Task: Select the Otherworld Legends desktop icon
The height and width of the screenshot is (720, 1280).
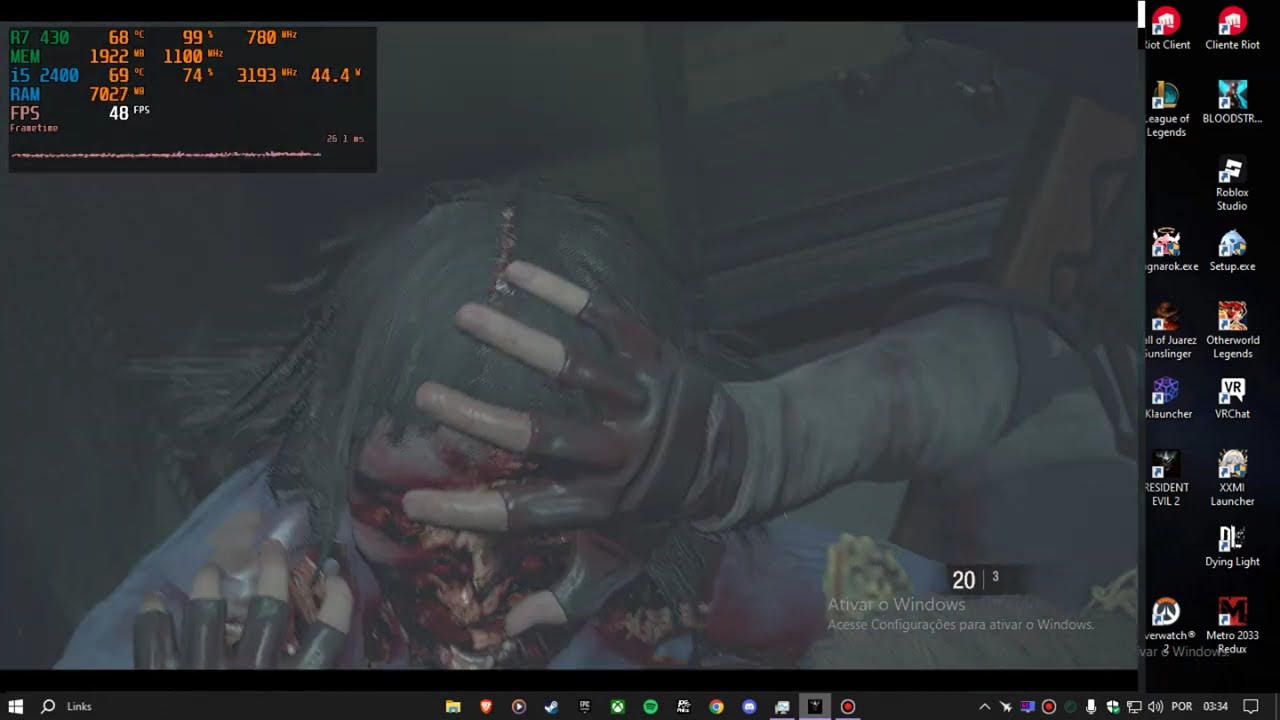Action: click(1232, 331)
